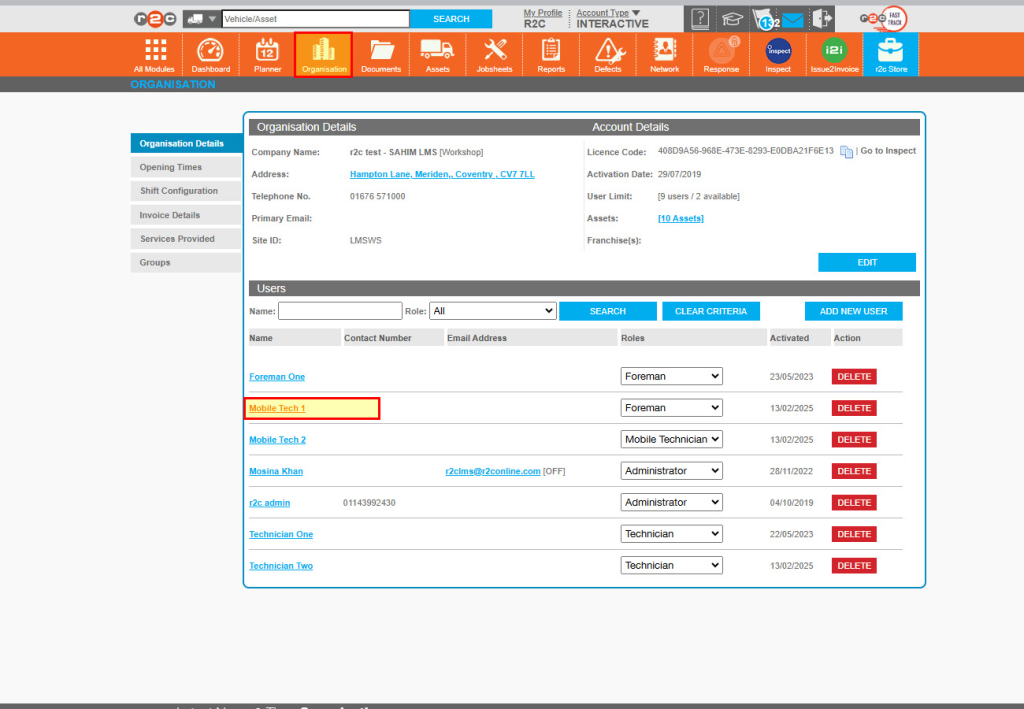Viewport: 1024px width, 709px height.
Task: Open the Network module
Action: pyautogui.click(x=663, y=54)
